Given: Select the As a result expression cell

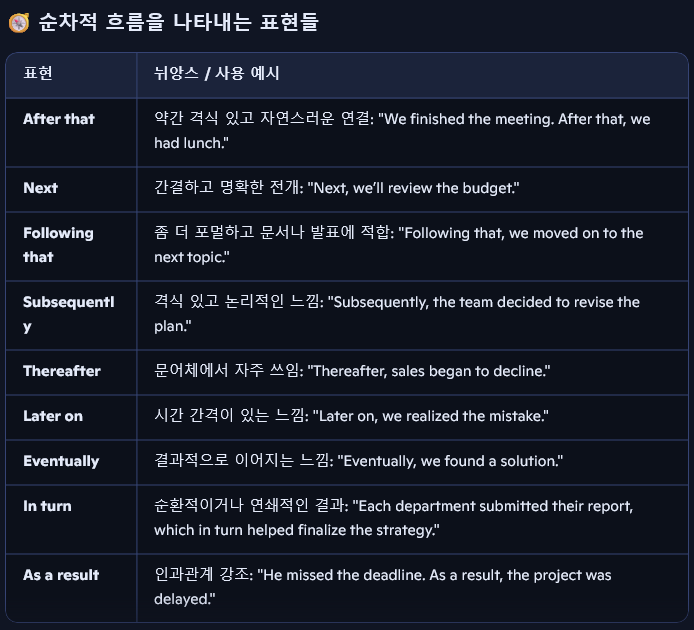Looking at the screenshot, I should (x=59, y=575).
